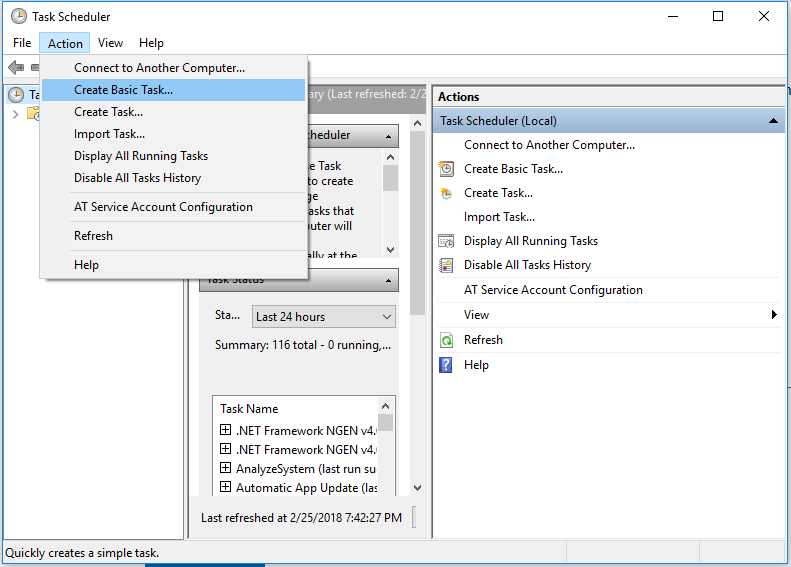Click the Create Task icon in Actions pane
This screenshot has height=567, width=791.
tap(446, 193)
